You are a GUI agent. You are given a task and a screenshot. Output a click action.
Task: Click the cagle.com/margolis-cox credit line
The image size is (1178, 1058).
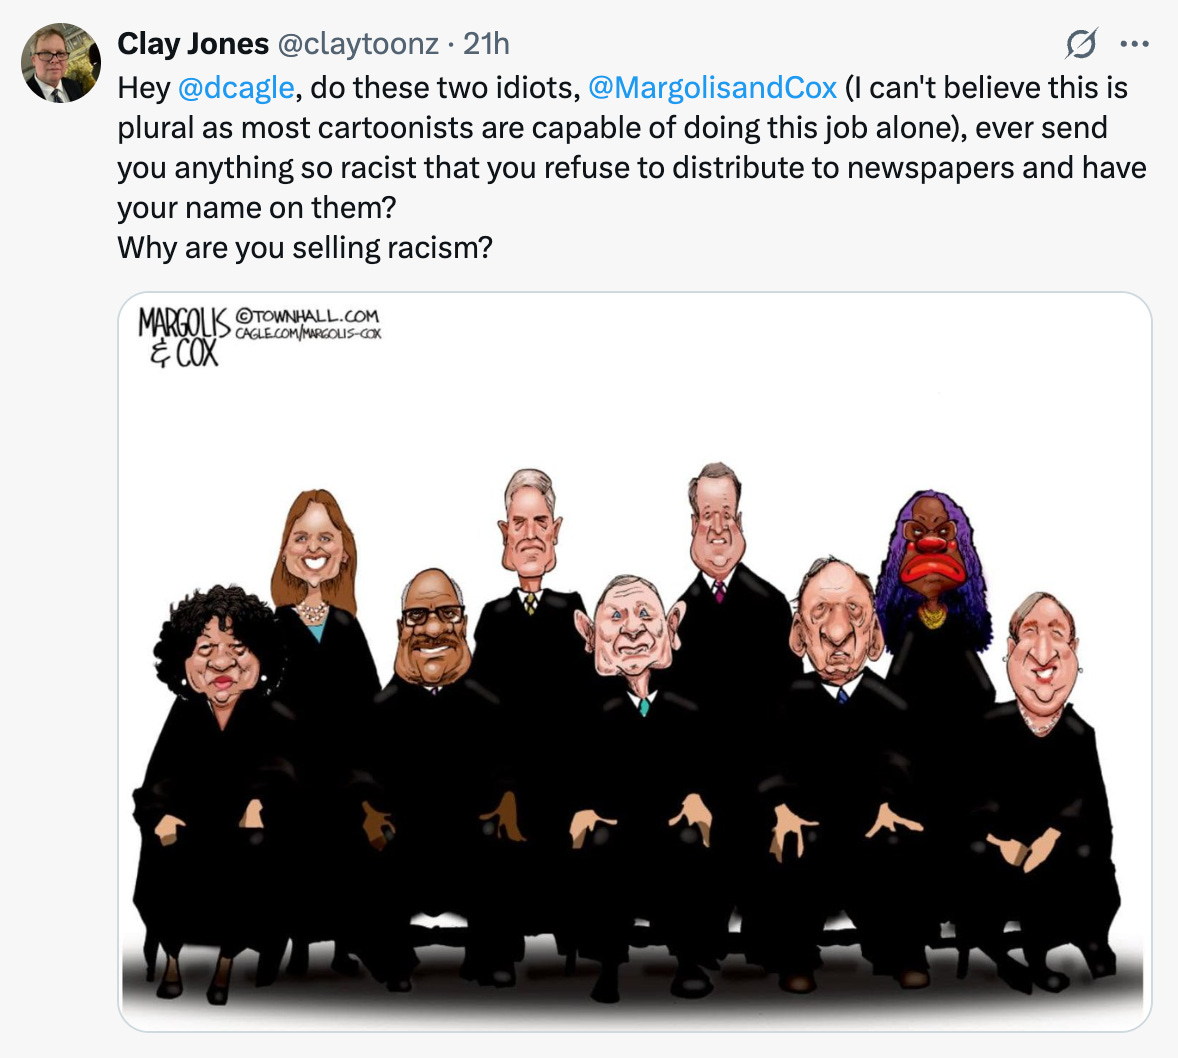[x=308, y=333]
